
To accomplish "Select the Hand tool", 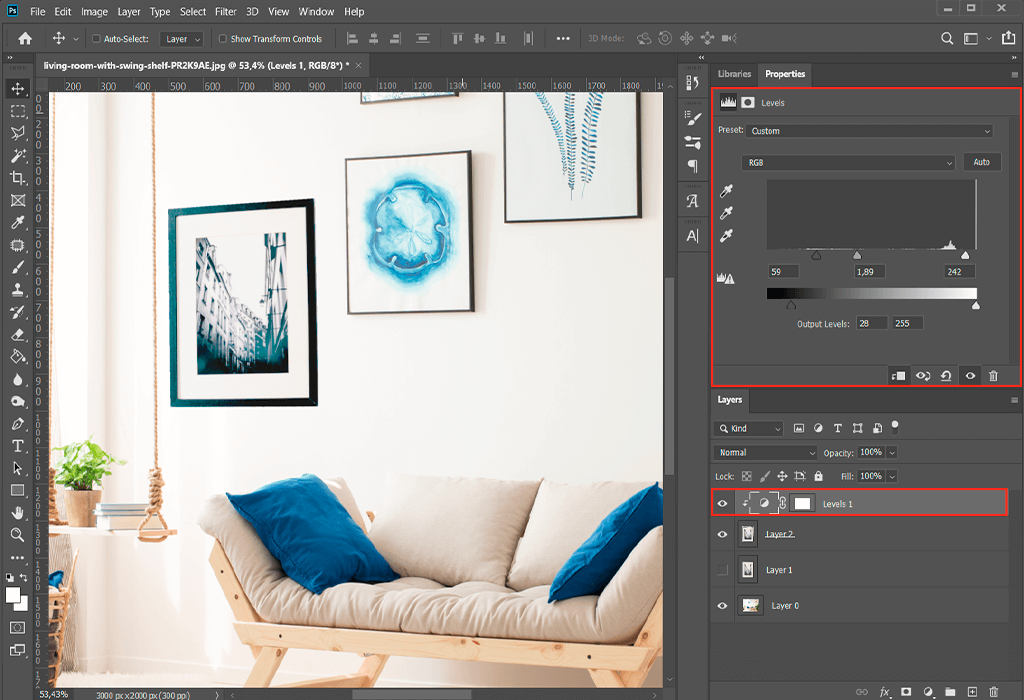I will click(x=18, y=513).
